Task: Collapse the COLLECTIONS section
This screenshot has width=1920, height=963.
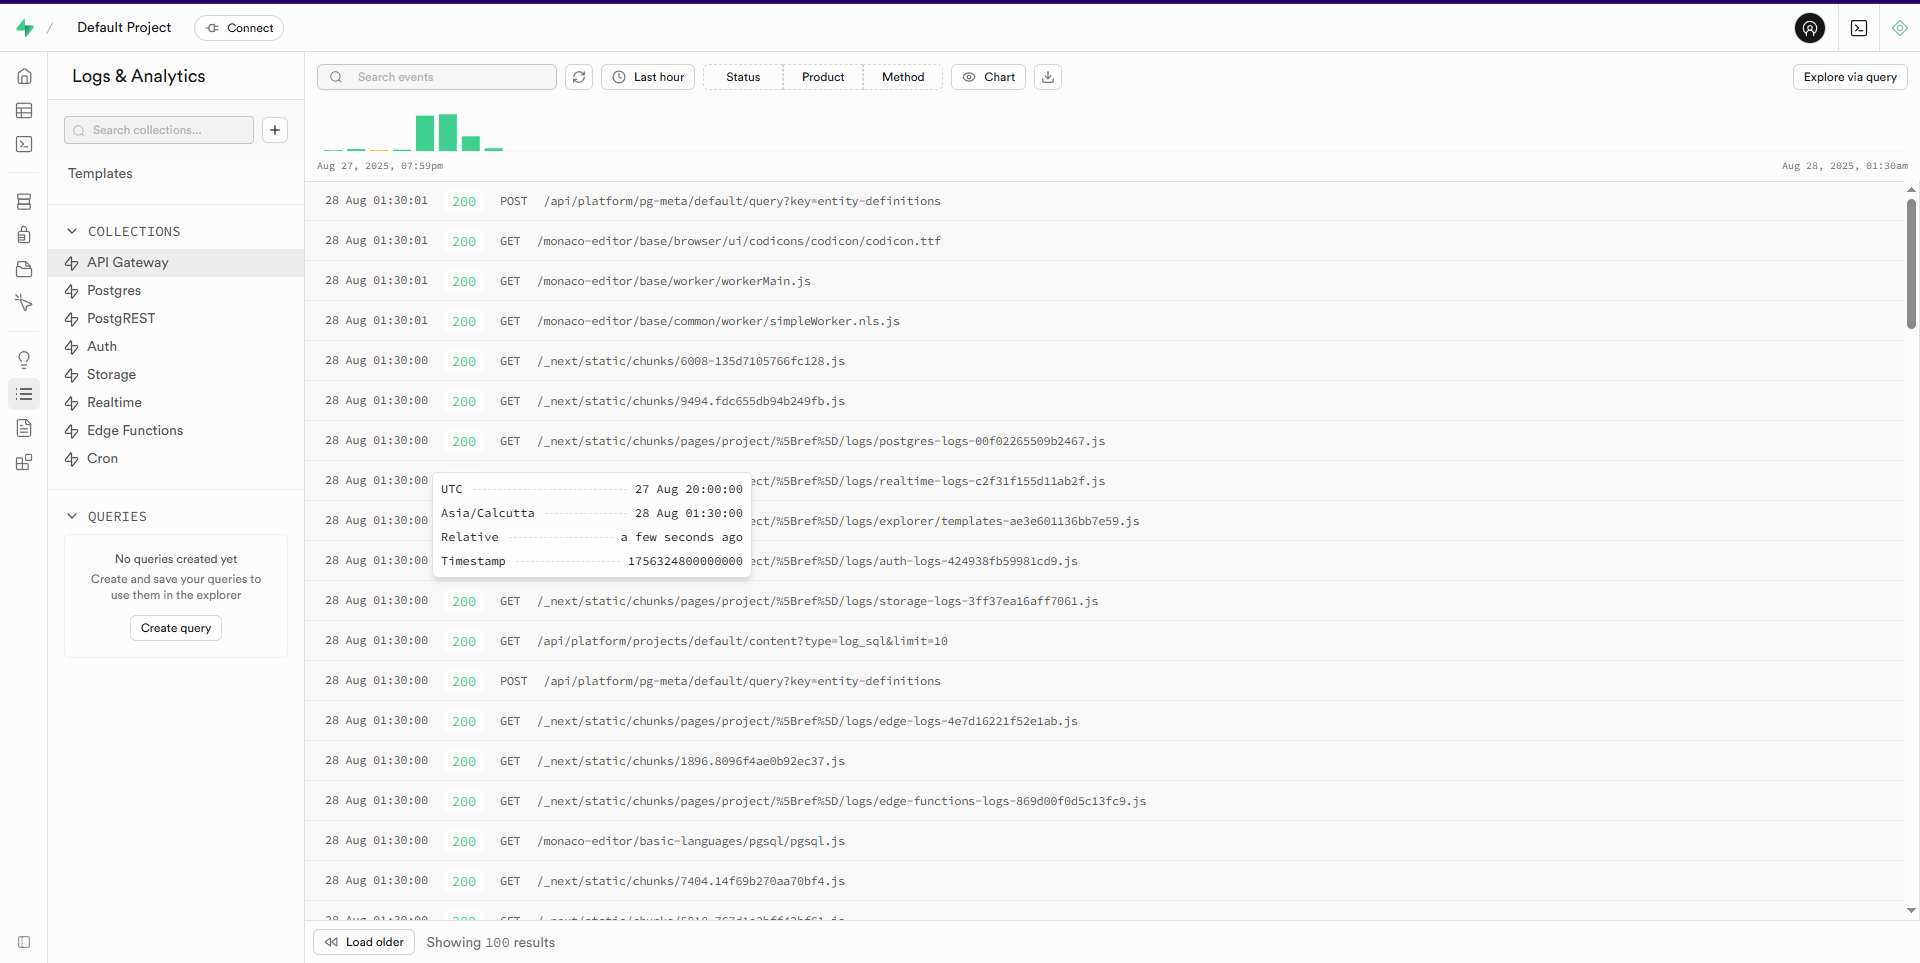Action: (72, 231)
